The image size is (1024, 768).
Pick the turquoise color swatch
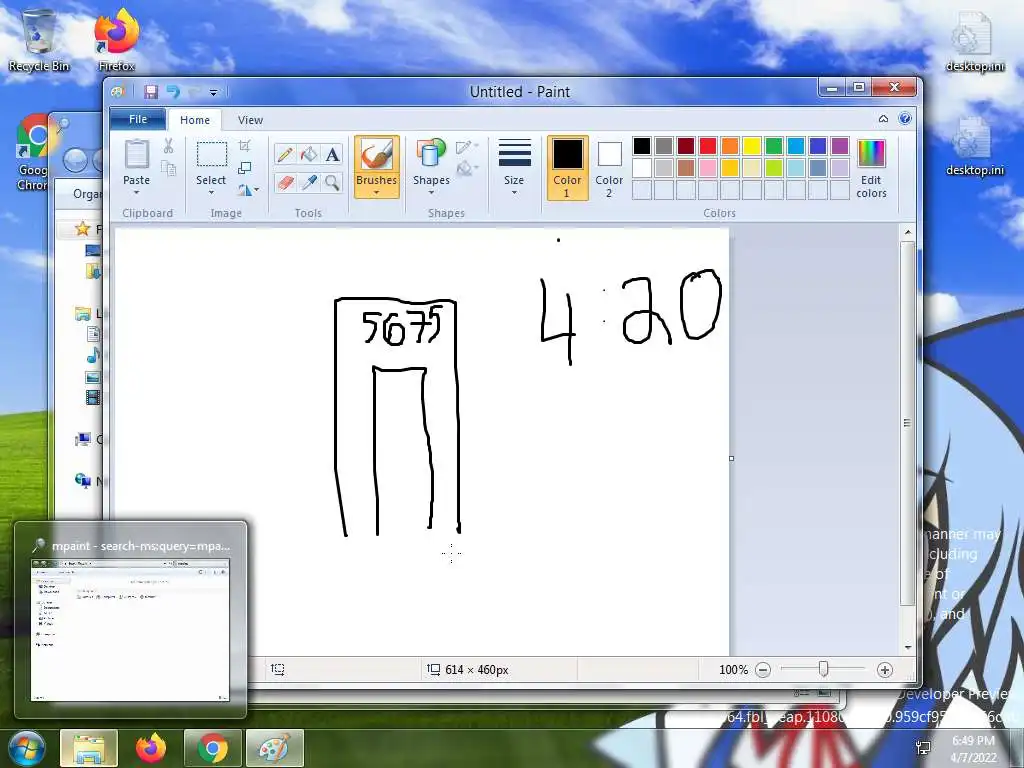click(x=796, y=146)
